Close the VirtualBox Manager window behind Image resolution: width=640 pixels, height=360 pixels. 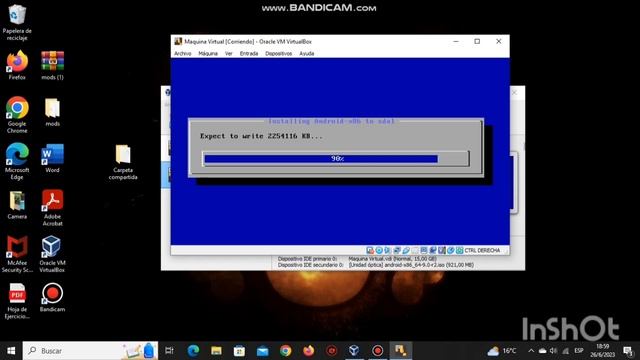tap(514, 93)
